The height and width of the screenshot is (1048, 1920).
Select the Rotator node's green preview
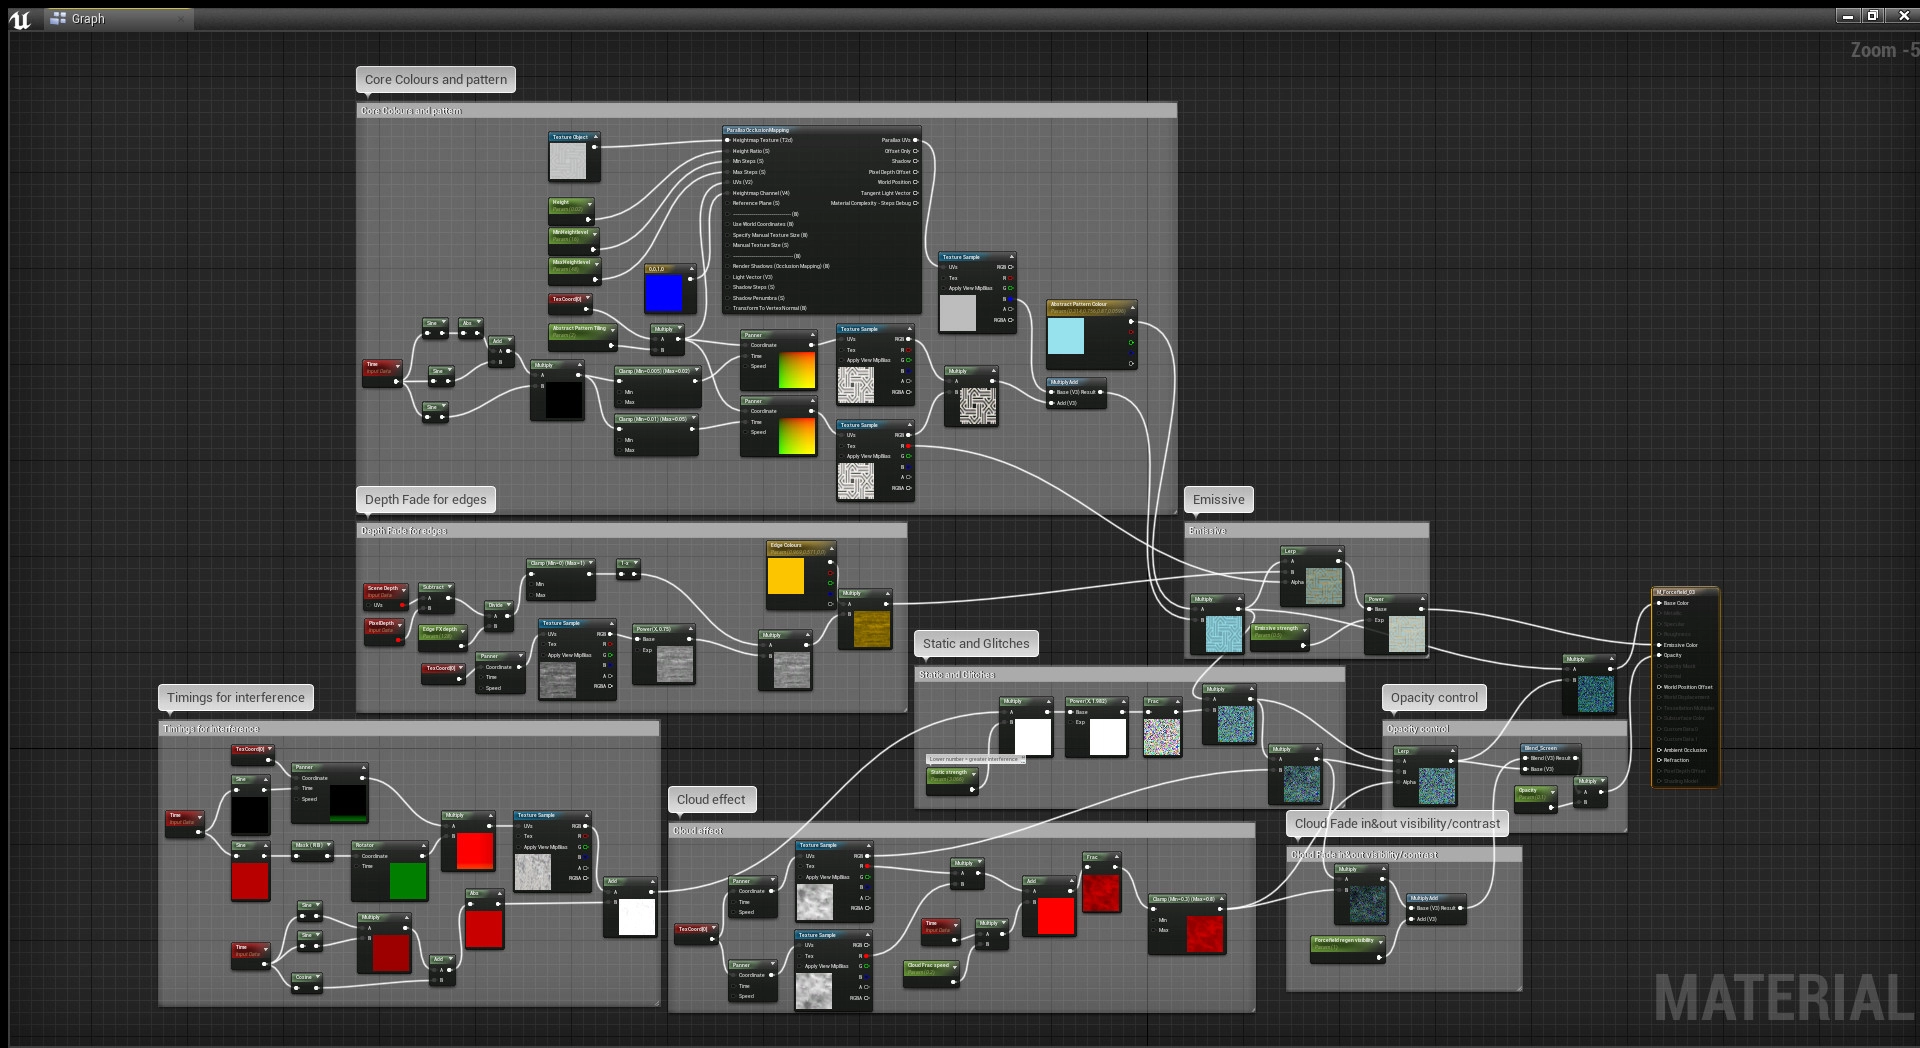(x=407, y=880)
